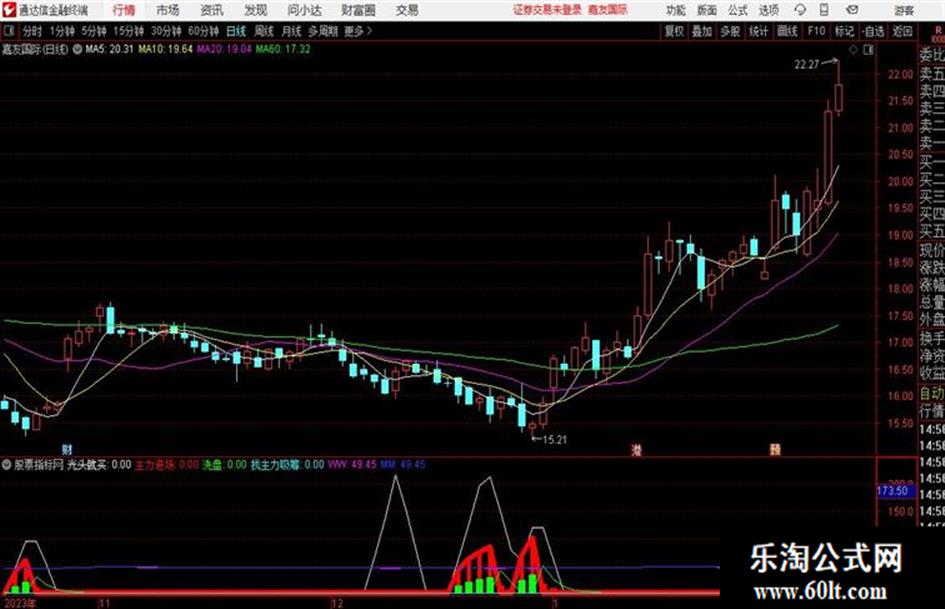Image resolution: width=945 pixels, height=609 pixels.
Task: Click the 15.21 low price label
Action: [554, 440]
